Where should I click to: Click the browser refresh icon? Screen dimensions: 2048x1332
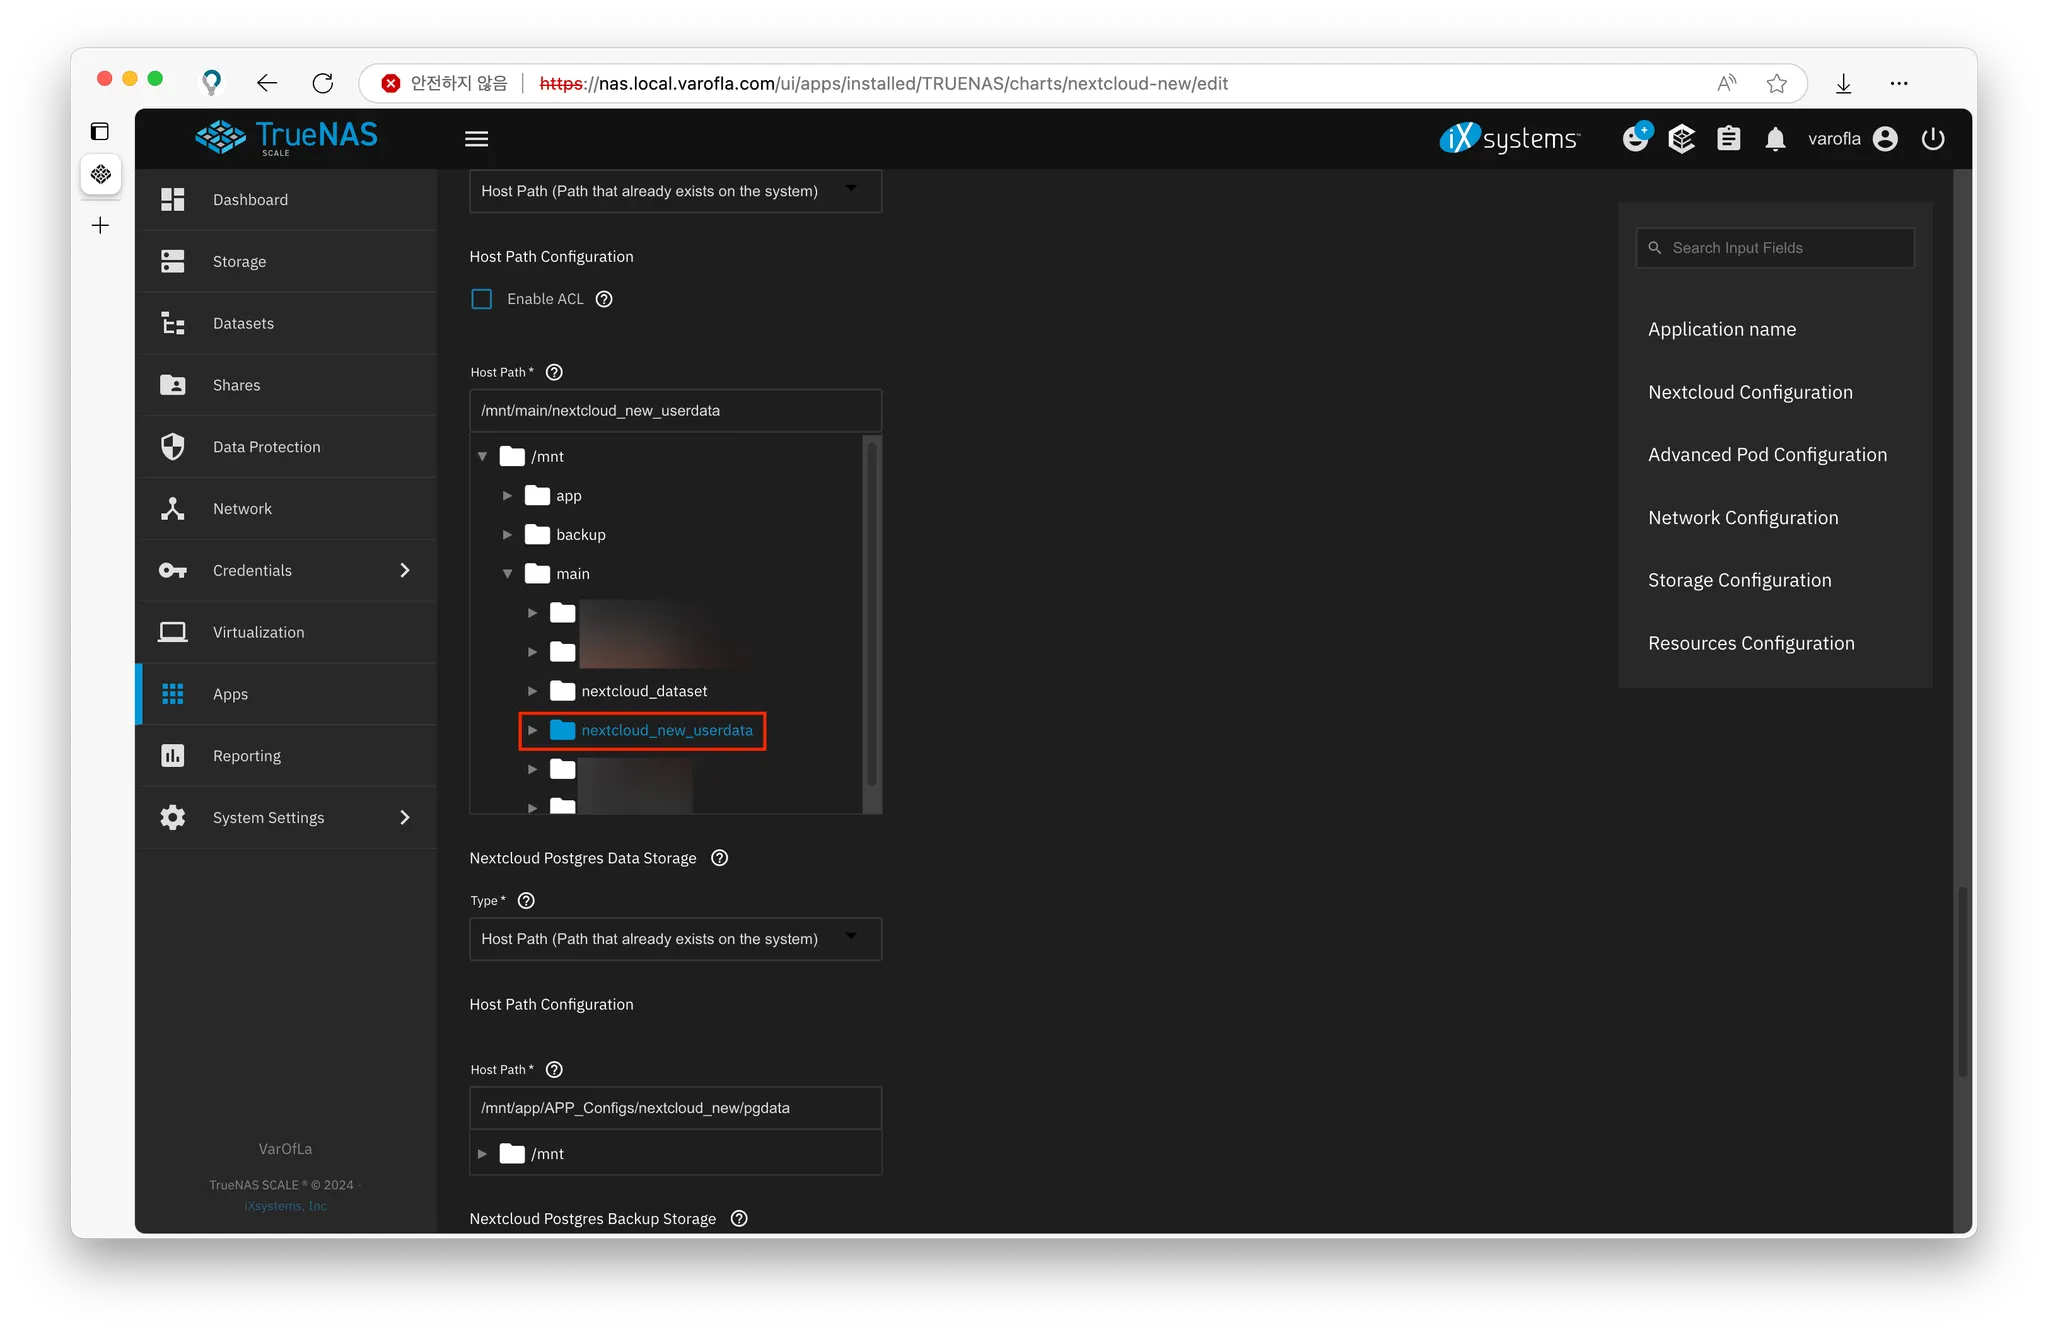(322, 83)
